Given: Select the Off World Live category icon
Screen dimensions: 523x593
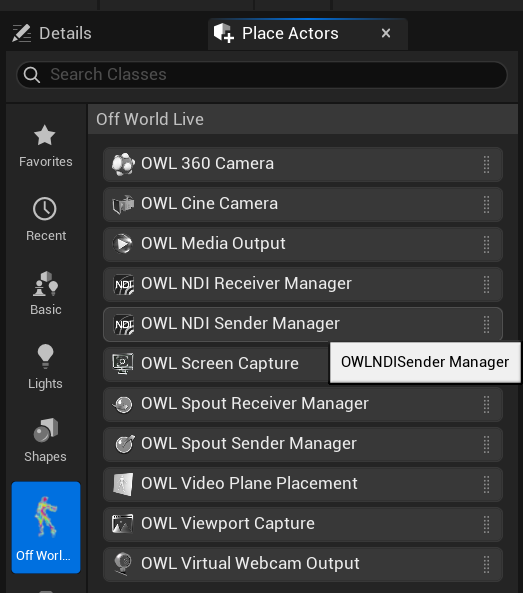Looking at the screenshot, I should [46, 527].
